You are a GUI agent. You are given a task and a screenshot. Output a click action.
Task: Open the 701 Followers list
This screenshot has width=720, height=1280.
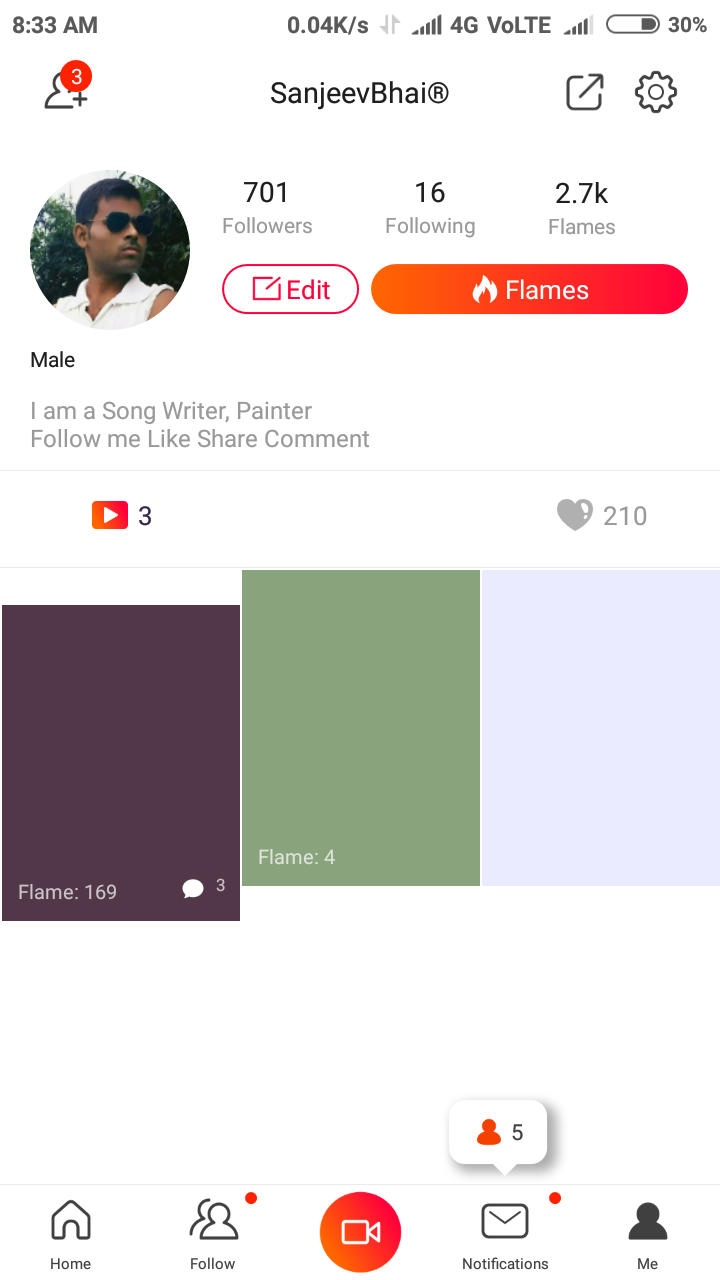(266, 205)
